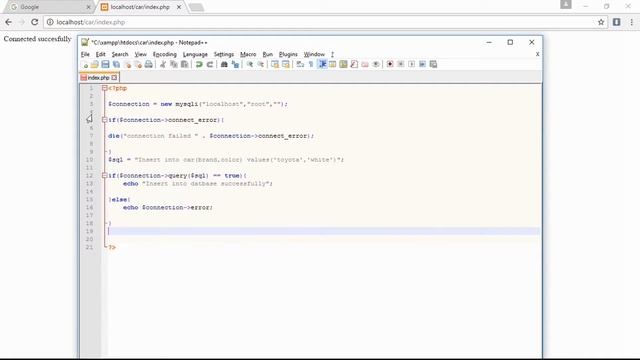Open the Function List panel icon
Screen dimensions: 640x360
click(354, 64)
